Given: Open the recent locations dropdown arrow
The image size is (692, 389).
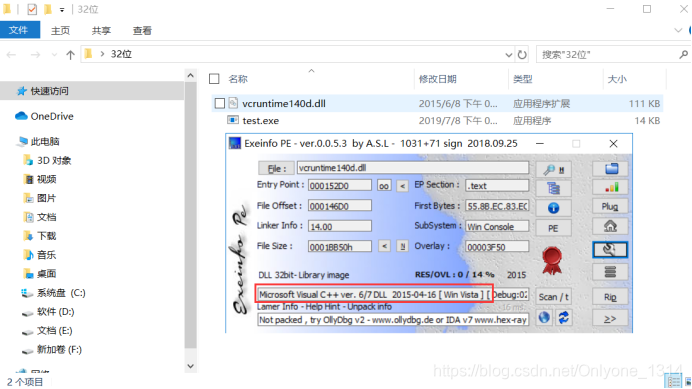Looking at the screenshot, I should point(54,55).
